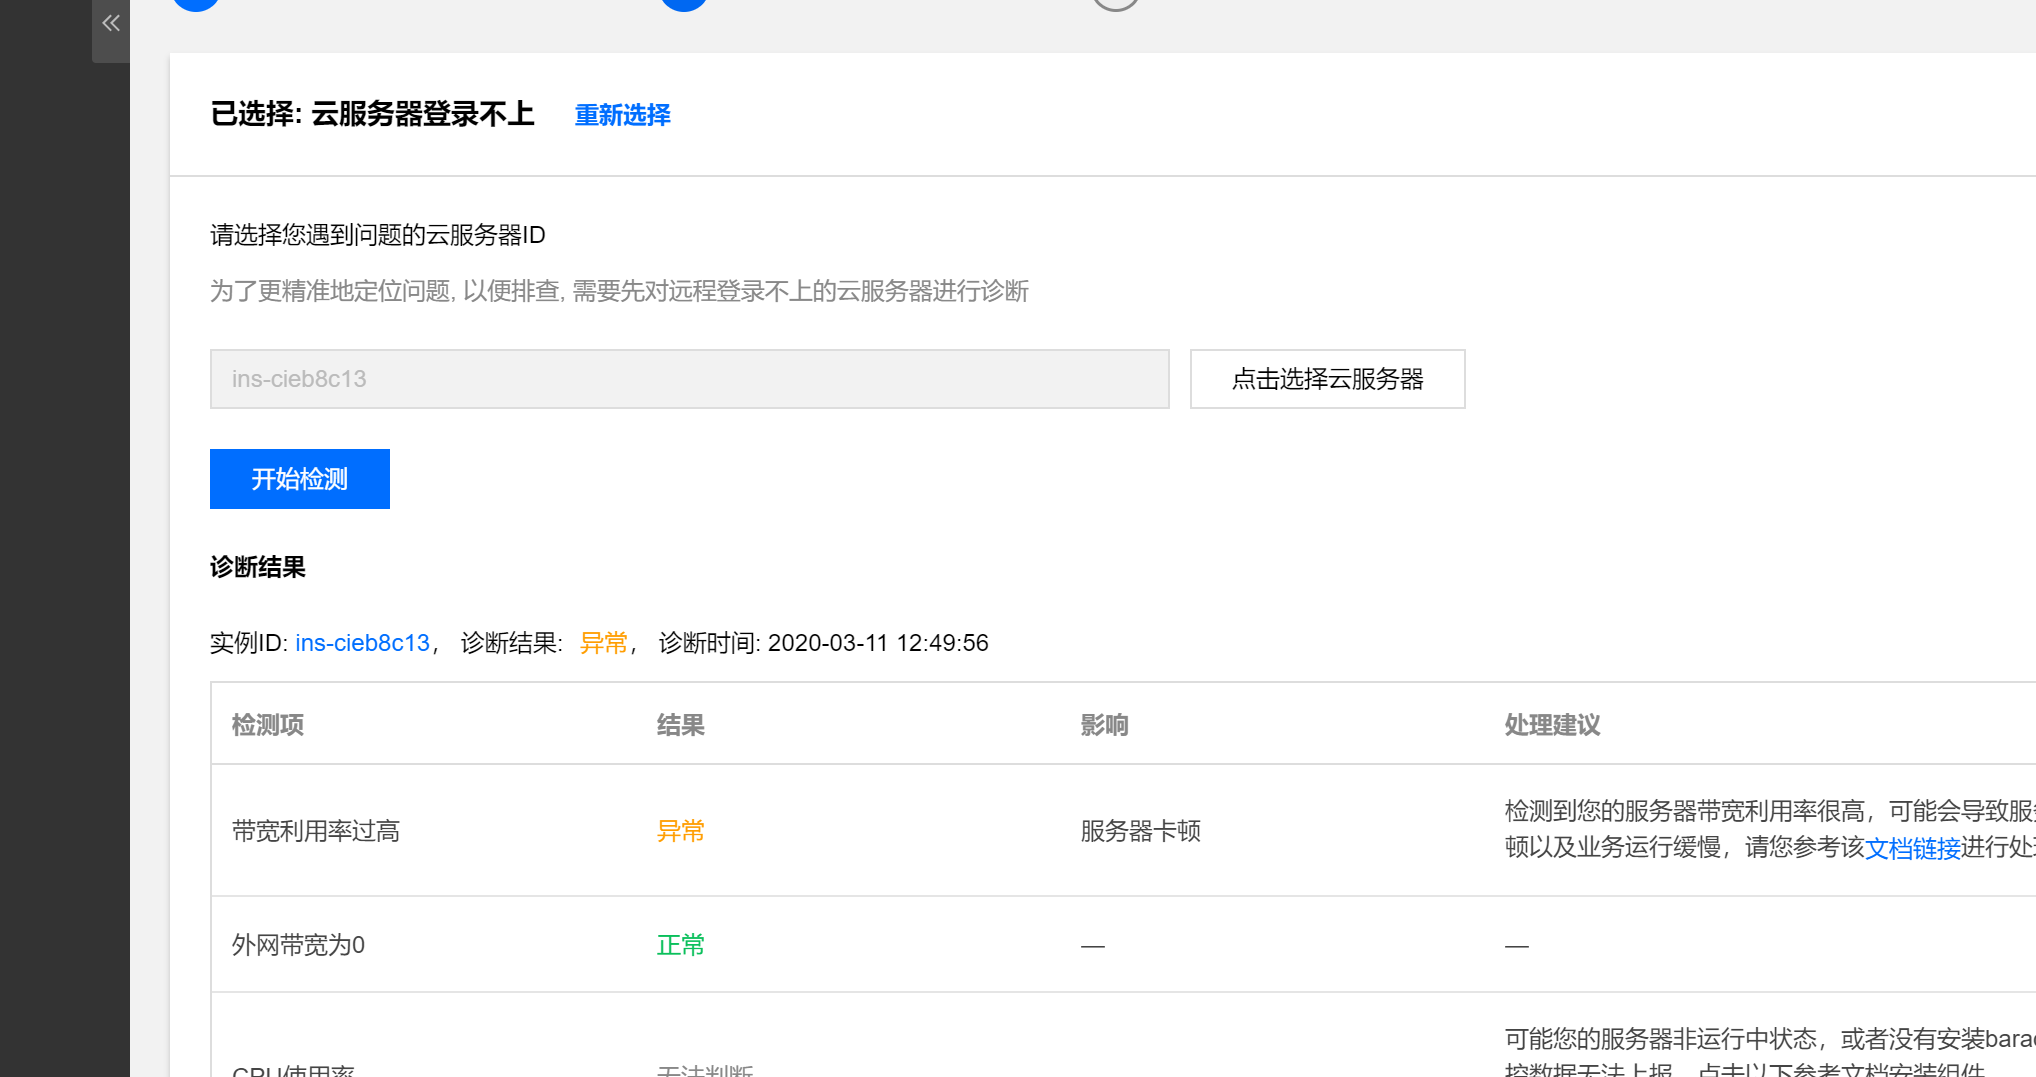
Task: Click the green 正常 result status
Action: [680, 945]
